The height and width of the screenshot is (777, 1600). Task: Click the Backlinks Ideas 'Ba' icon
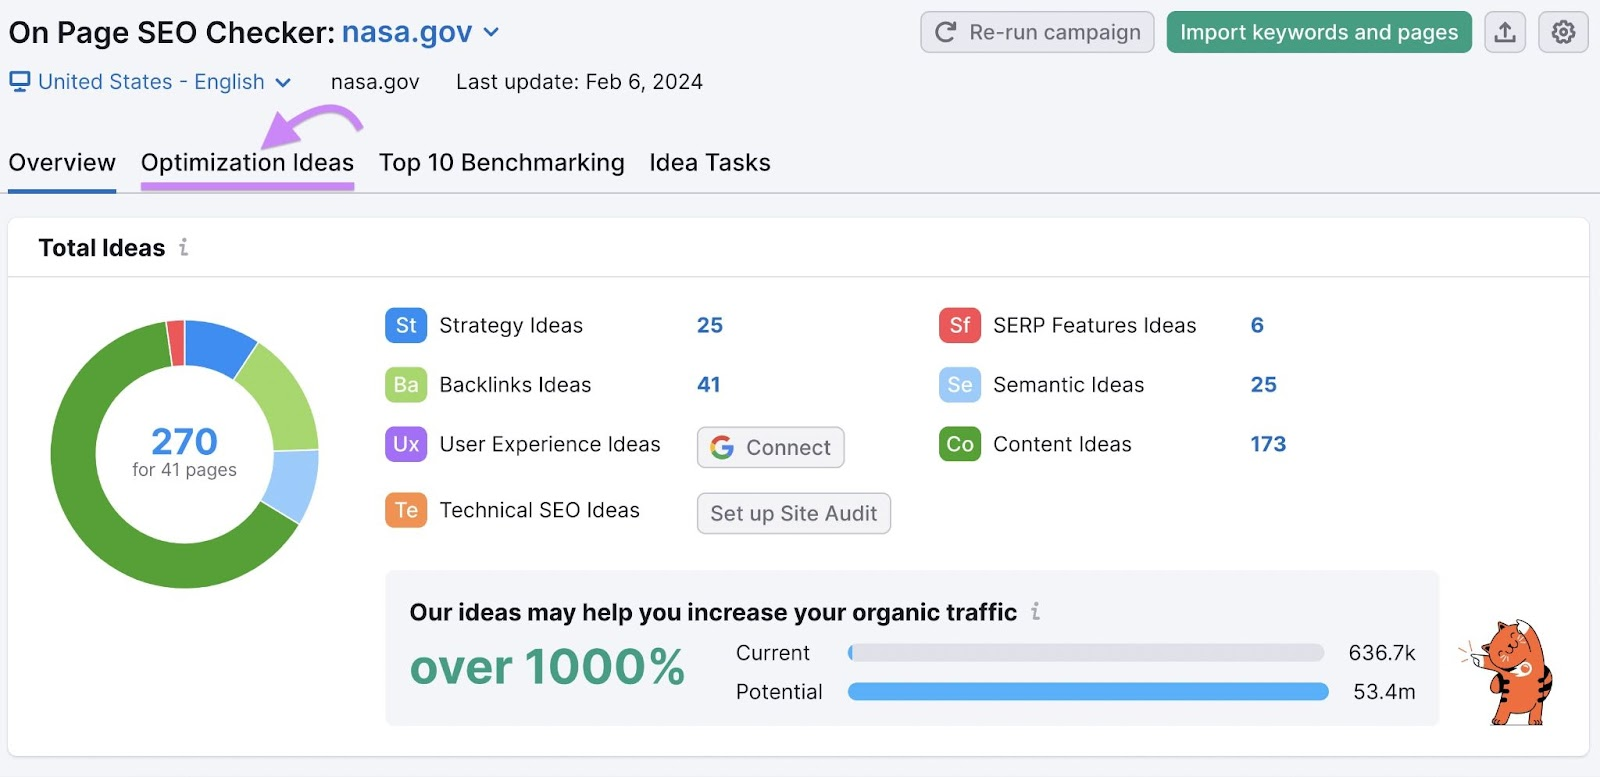coord(405,385)
